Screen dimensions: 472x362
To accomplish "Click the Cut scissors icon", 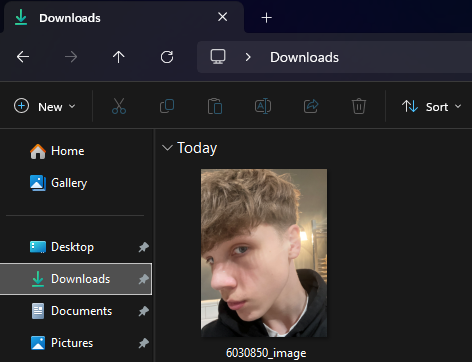I will [119, 106].
